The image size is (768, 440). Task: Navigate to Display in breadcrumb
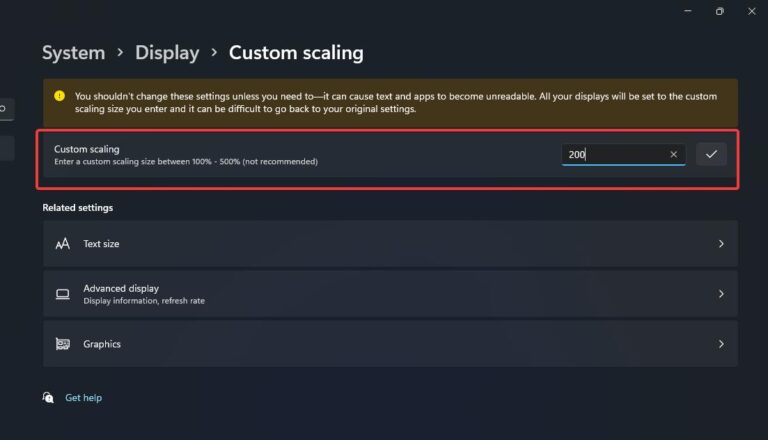coord(167,53)
